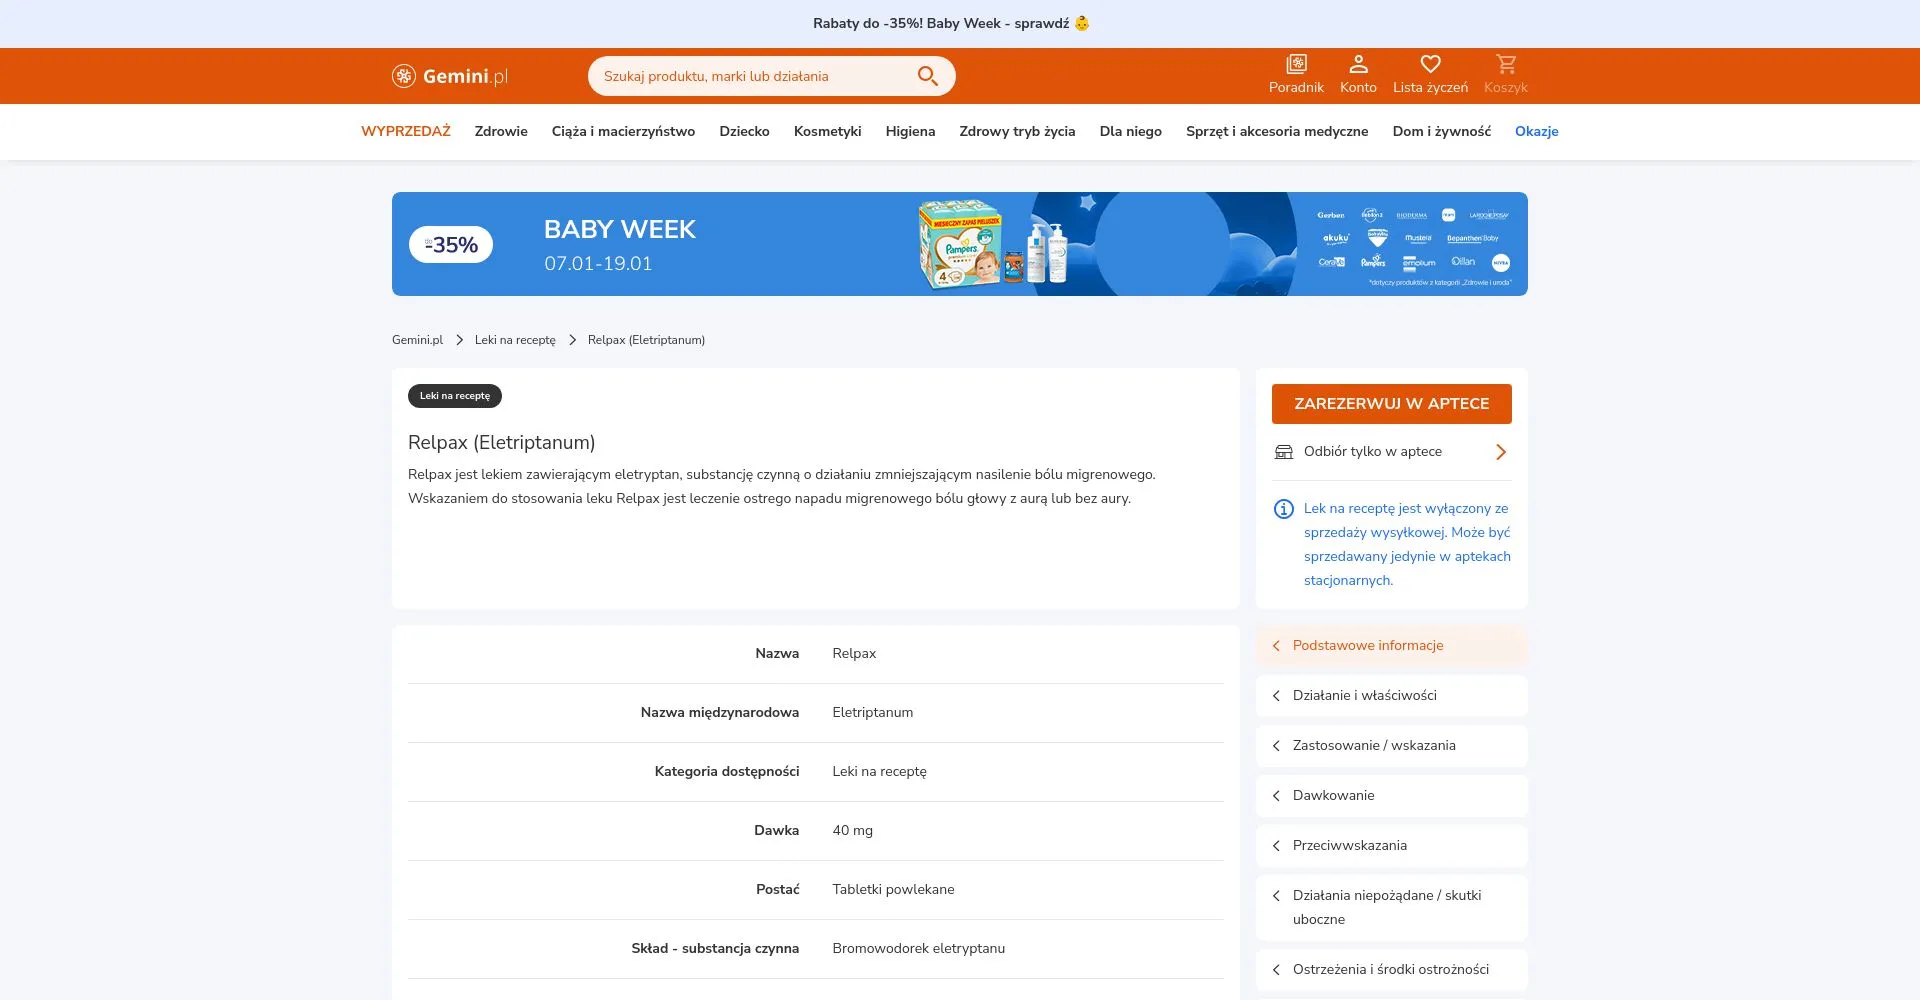1920x1000 pixels.
Task: Click the search magnifier icon
Action: pos(927,76)
